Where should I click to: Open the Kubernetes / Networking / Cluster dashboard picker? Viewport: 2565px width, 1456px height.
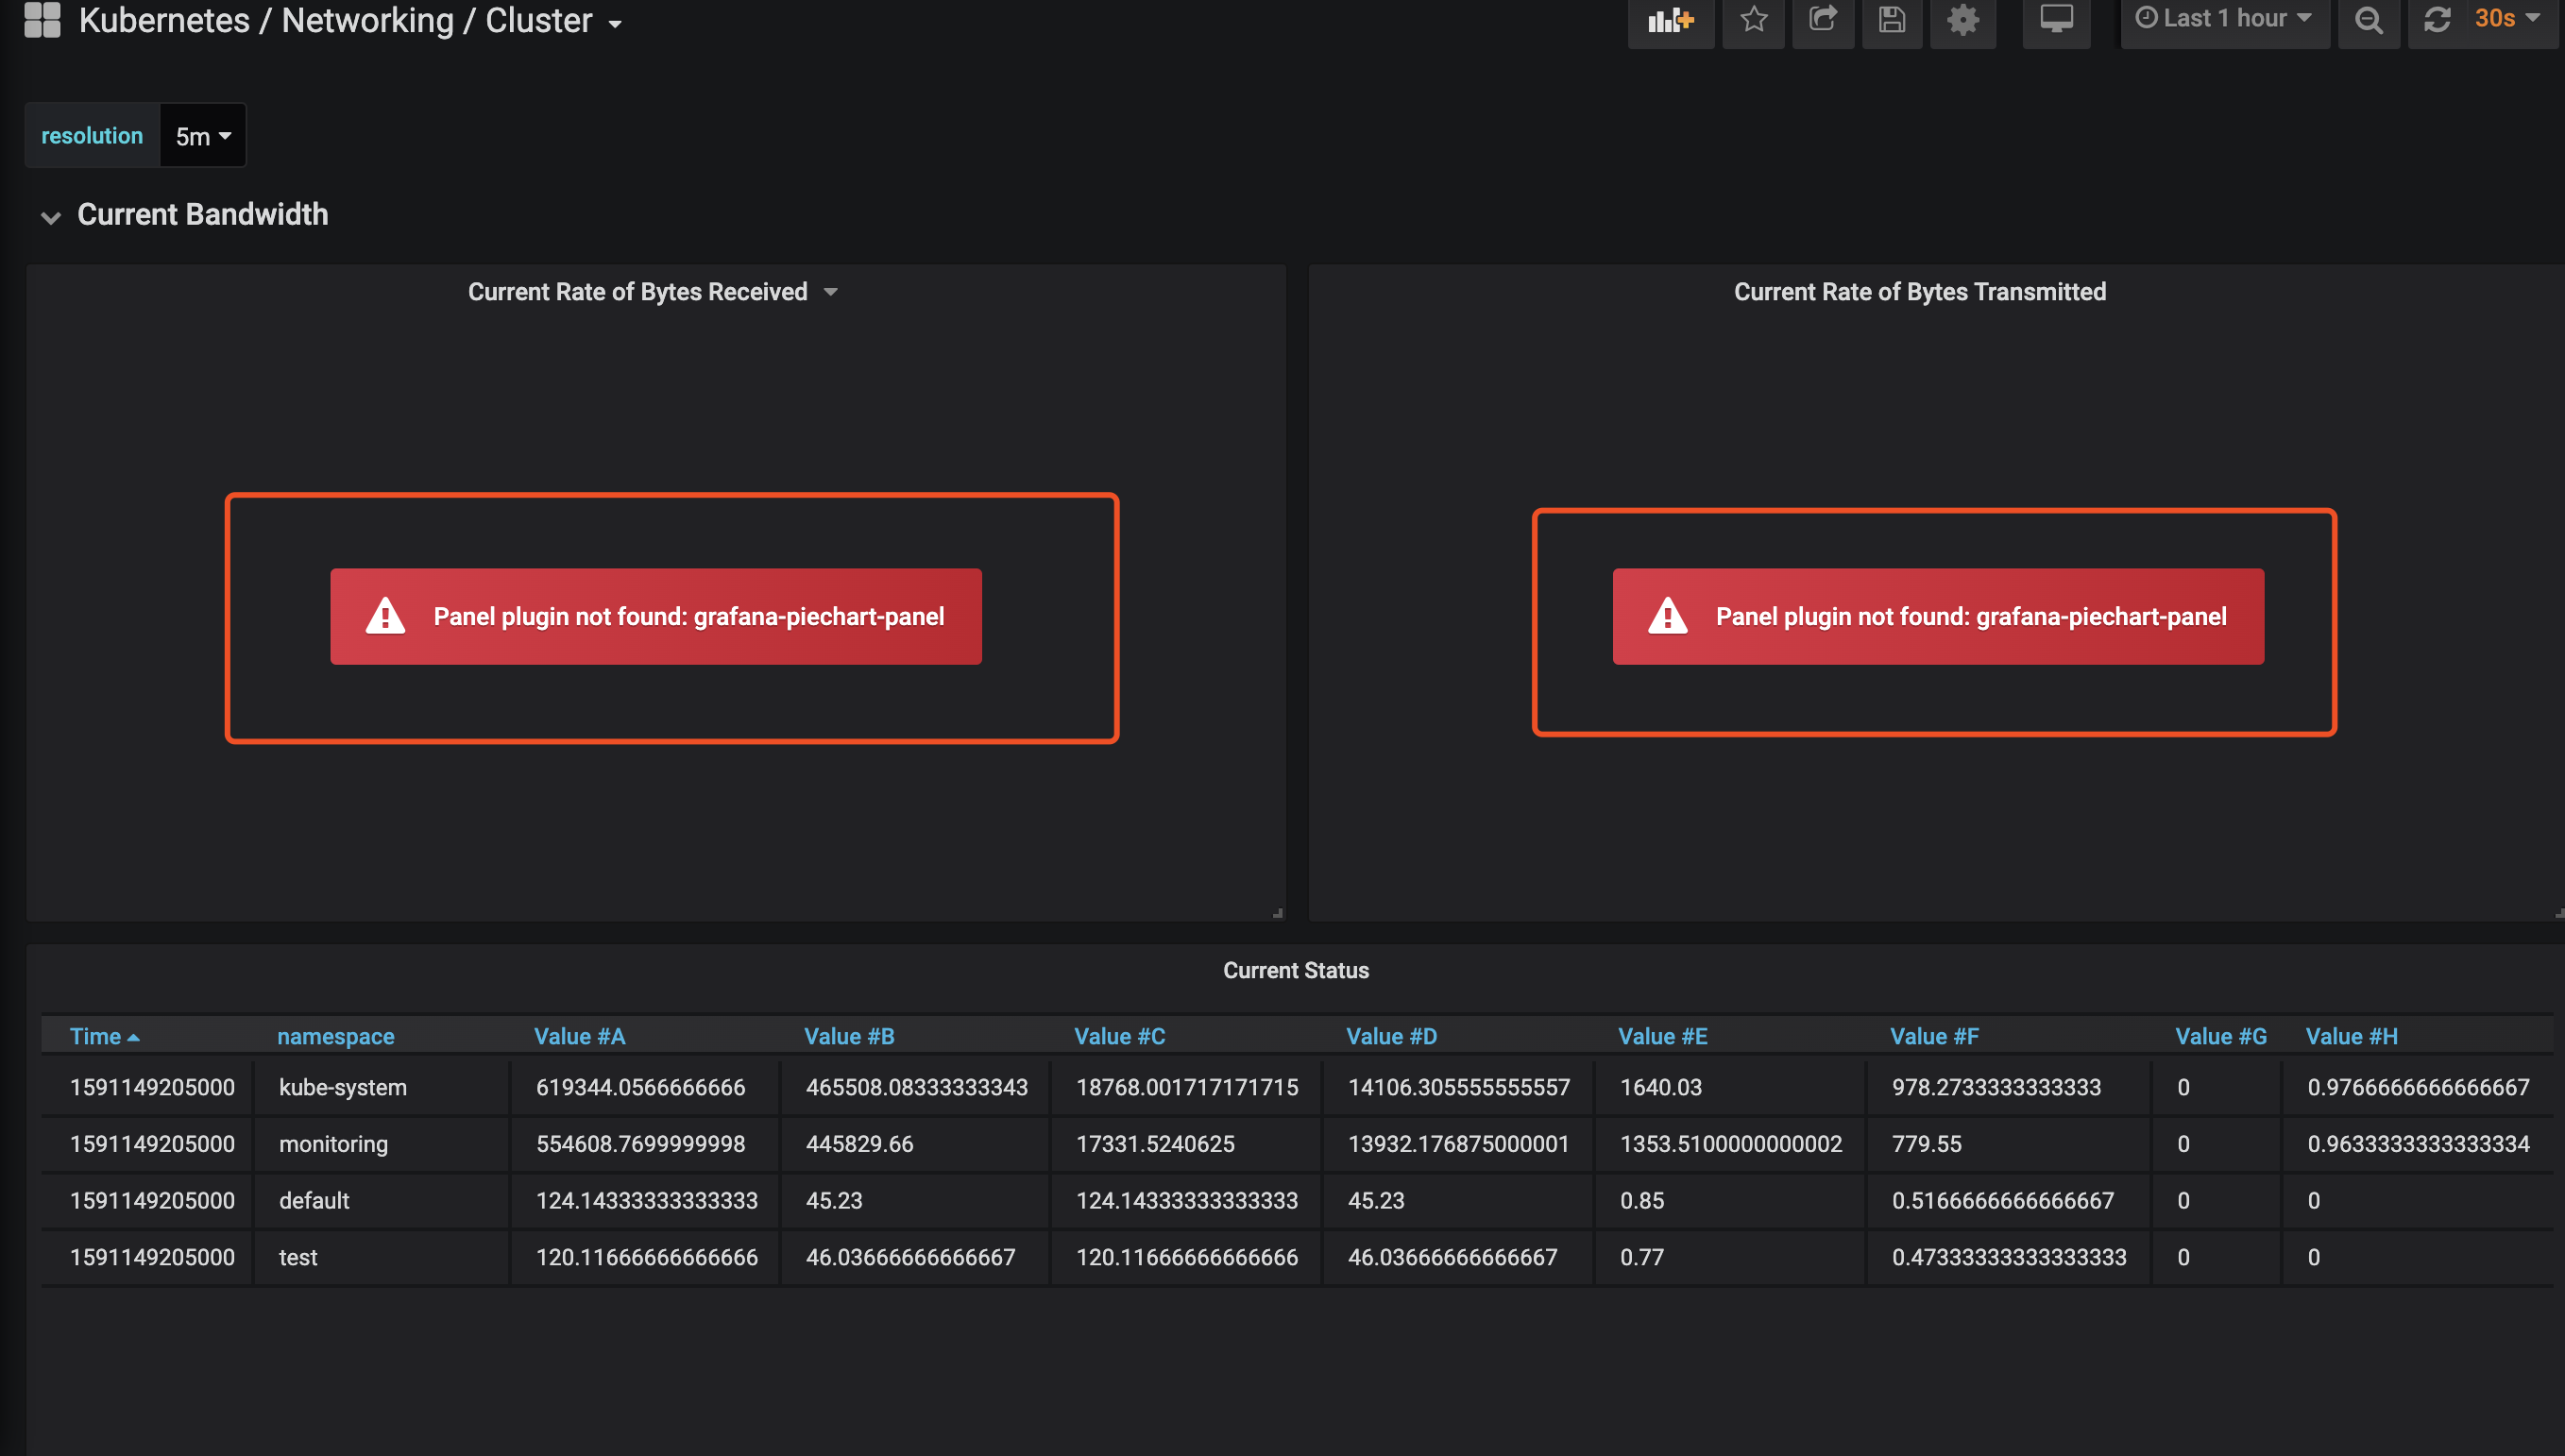click(x=350, y=20)
